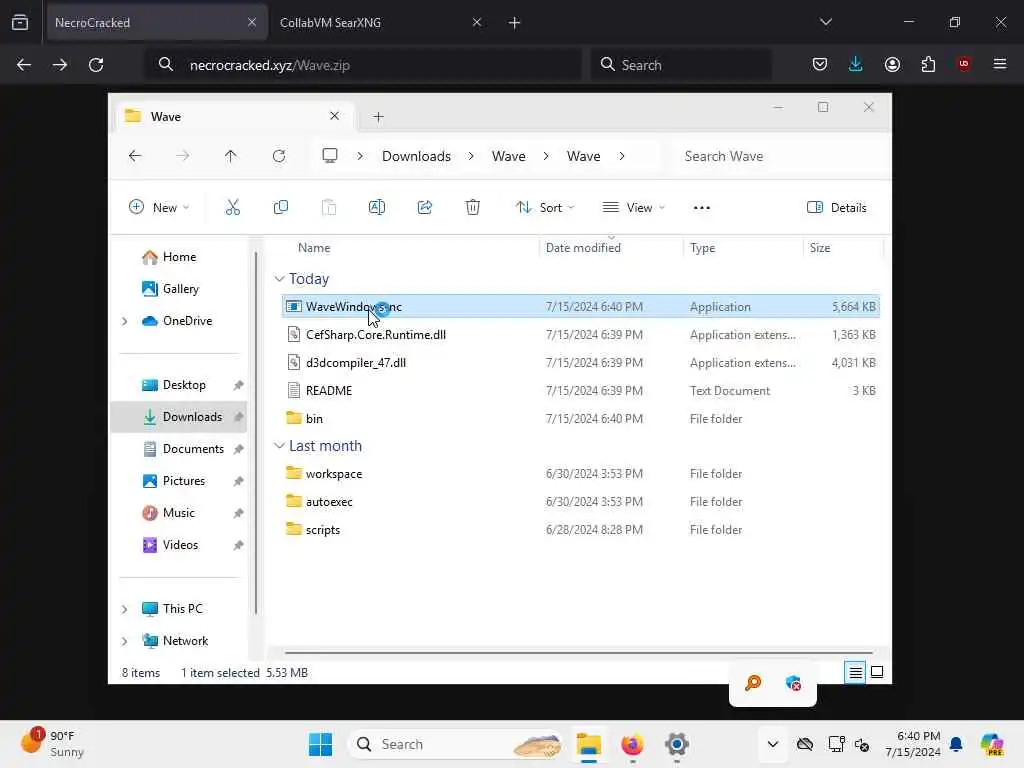
Task: Go up one folder level in Explorer
Action: tap(231, 156)
